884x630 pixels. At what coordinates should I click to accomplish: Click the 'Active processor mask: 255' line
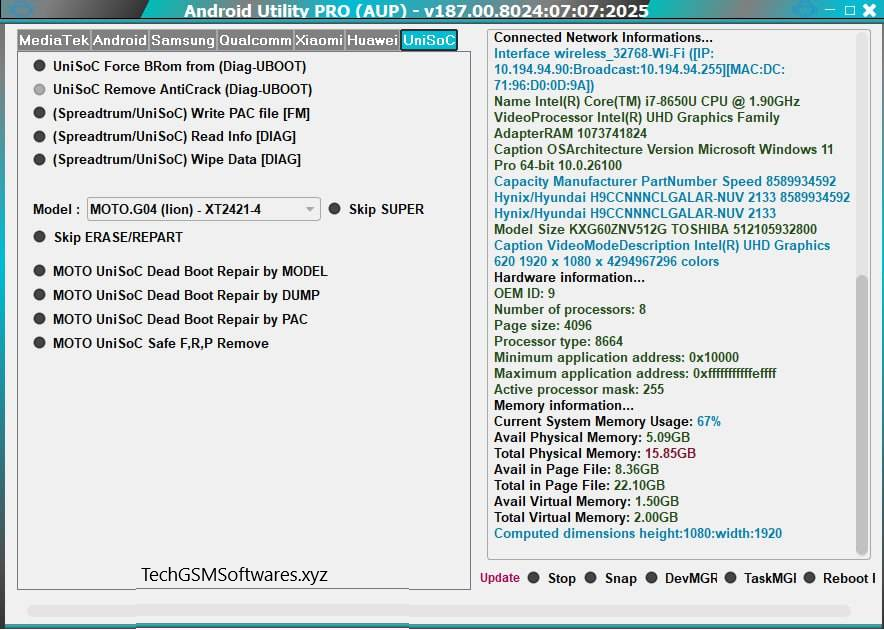click(579, 390)
